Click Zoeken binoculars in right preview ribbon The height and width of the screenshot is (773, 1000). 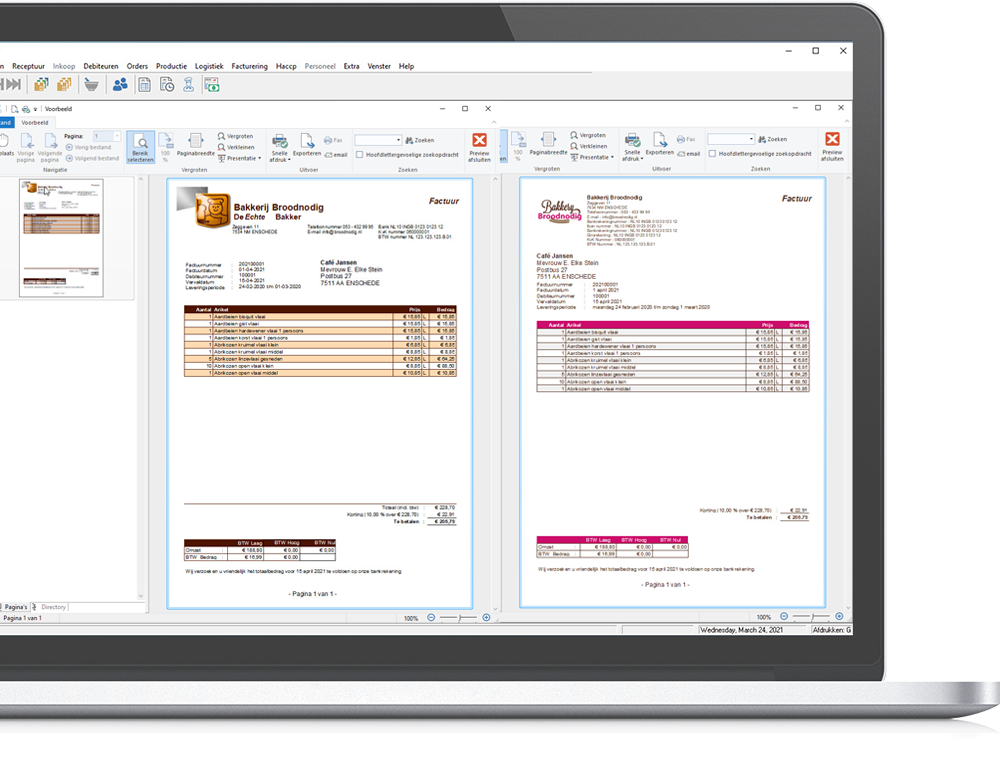[x=772, y=139]
